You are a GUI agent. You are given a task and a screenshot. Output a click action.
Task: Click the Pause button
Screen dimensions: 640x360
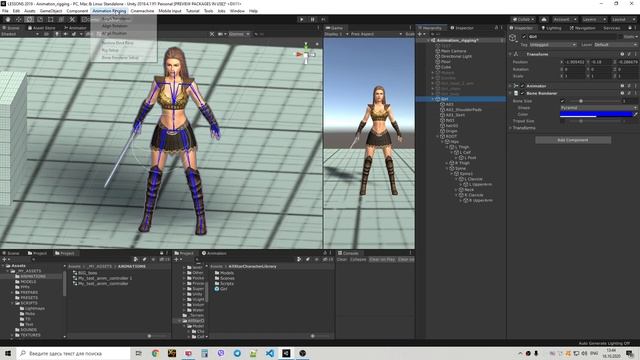[313, 19]
